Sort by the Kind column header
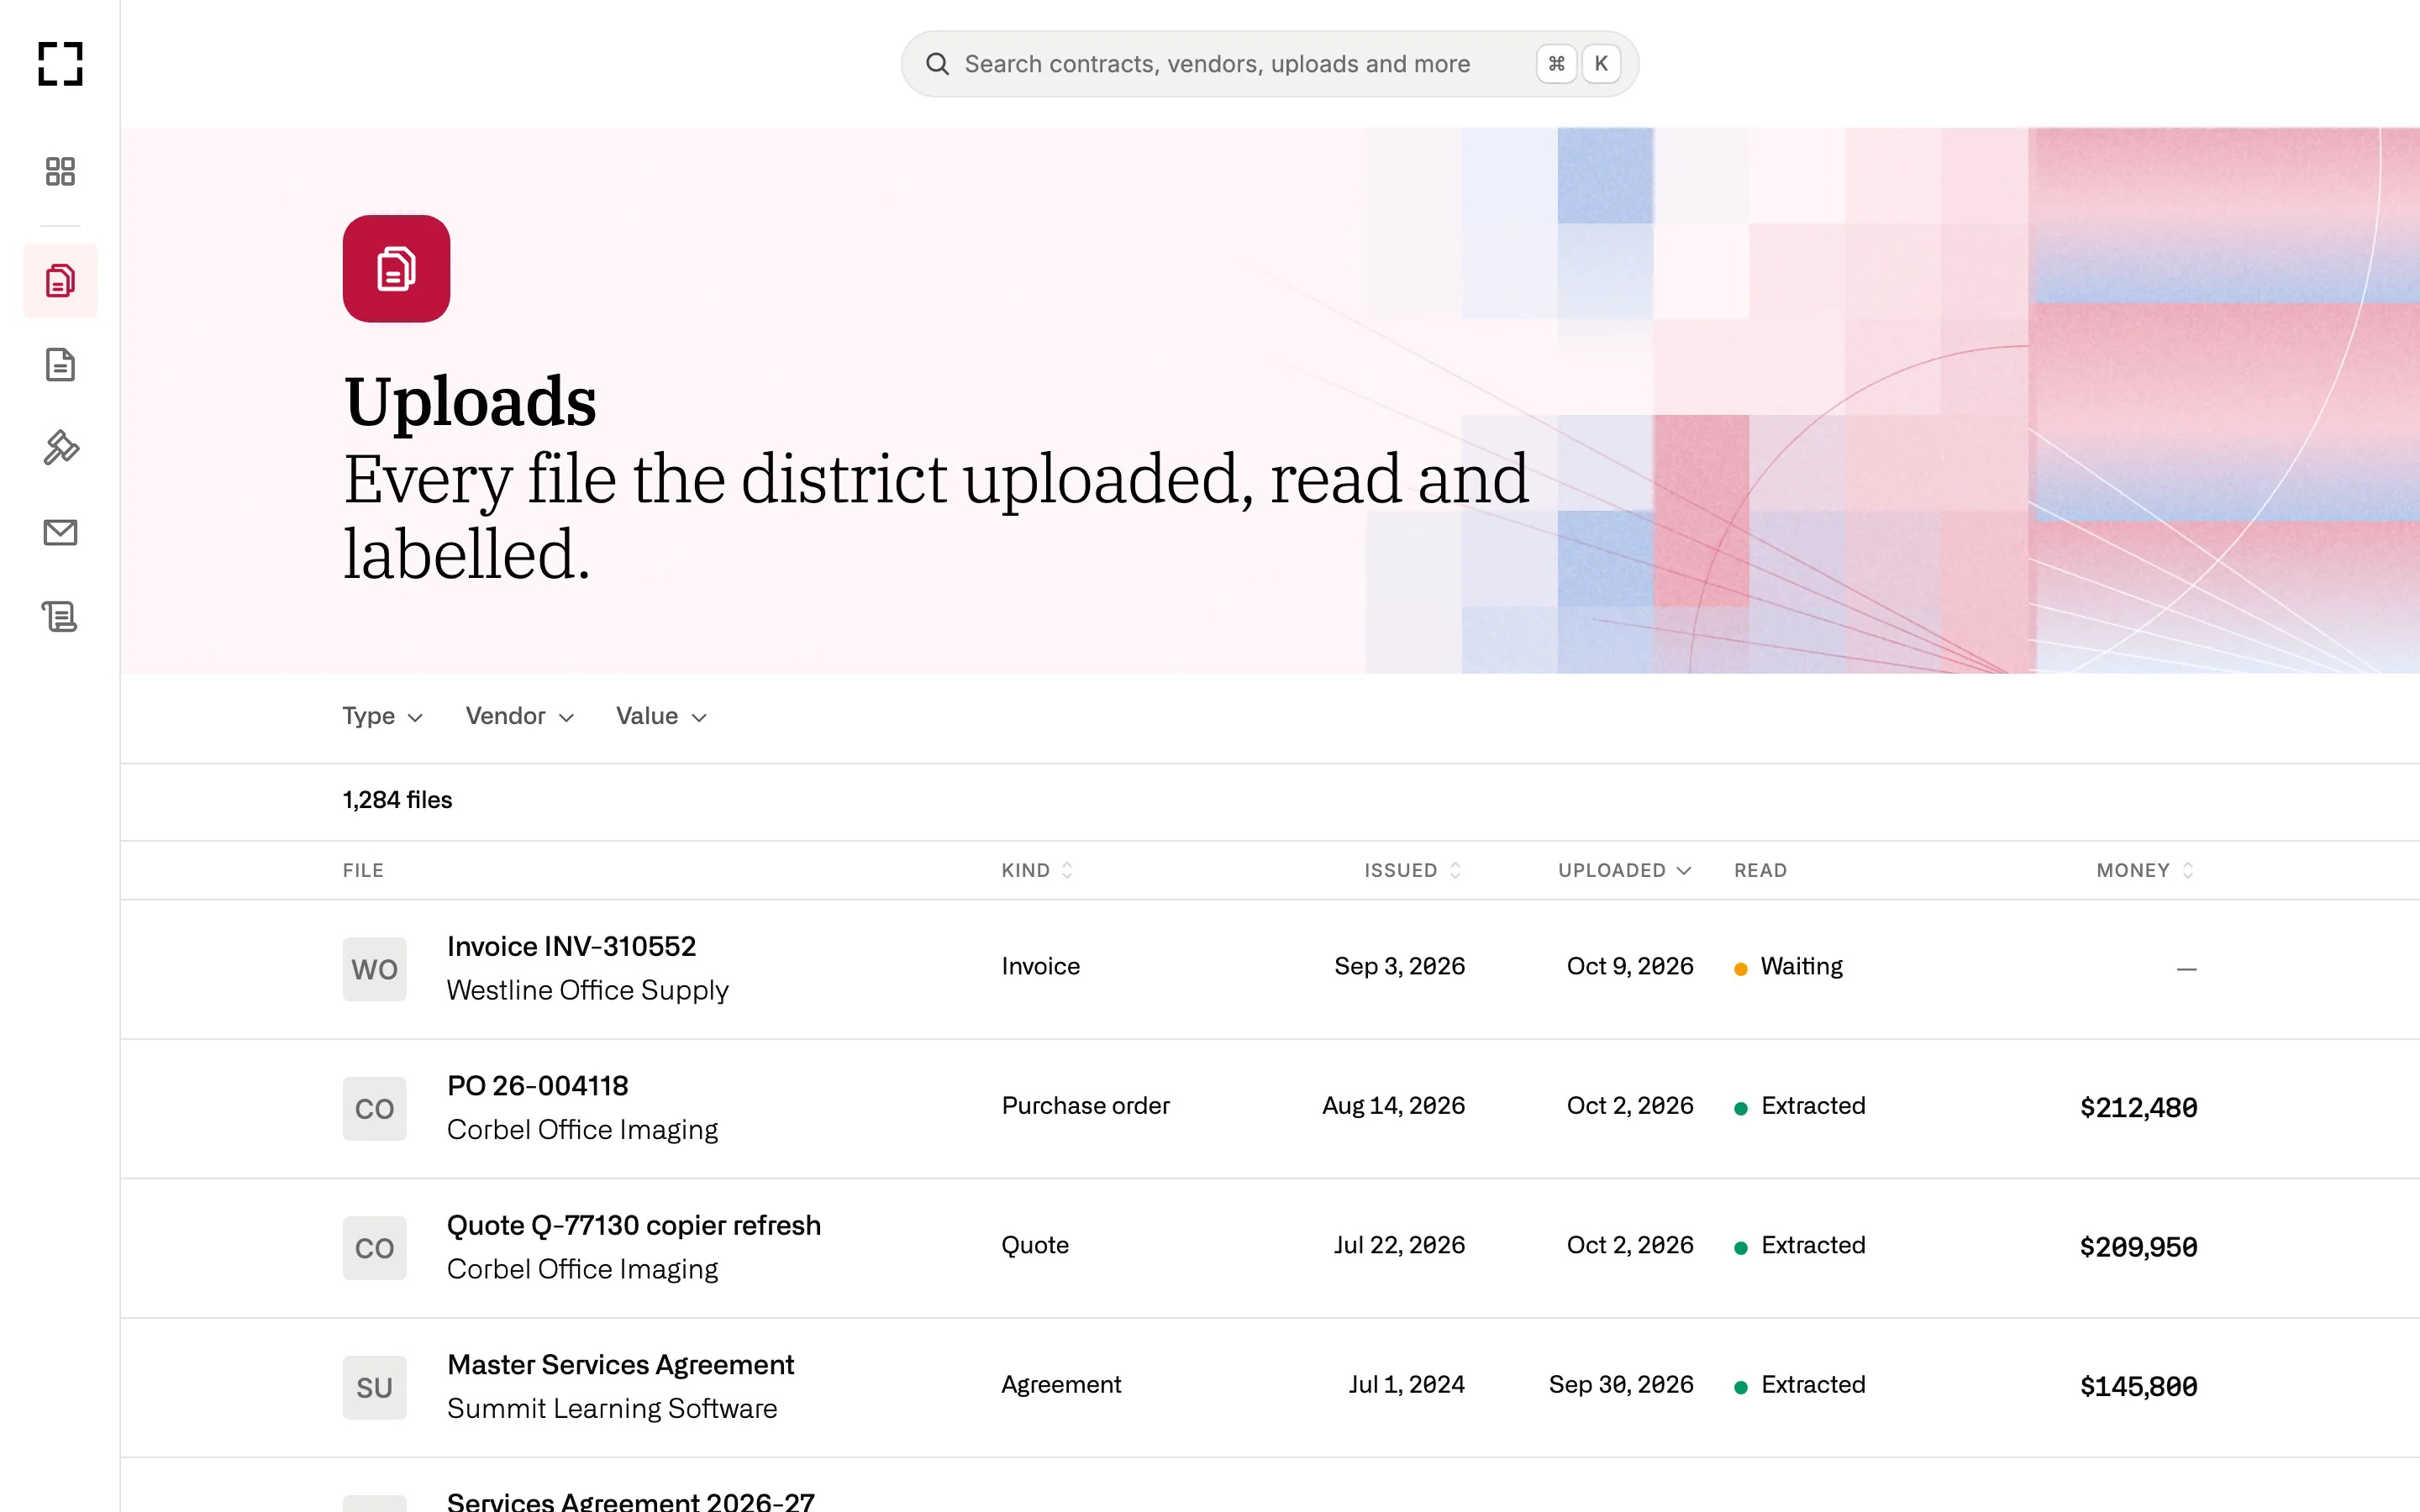The width and height of the screenshot is (2420, 1512). point(1037,870)
